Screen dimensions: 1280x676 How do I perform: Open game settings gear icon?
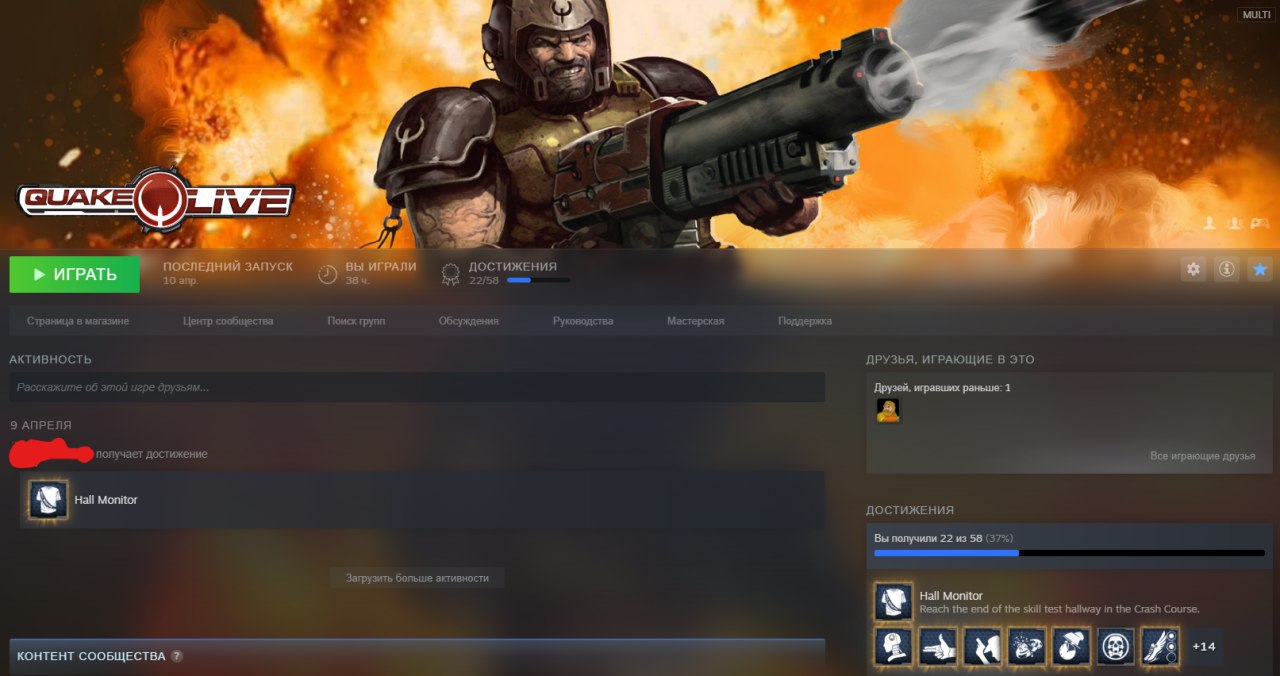[1193, 269]
